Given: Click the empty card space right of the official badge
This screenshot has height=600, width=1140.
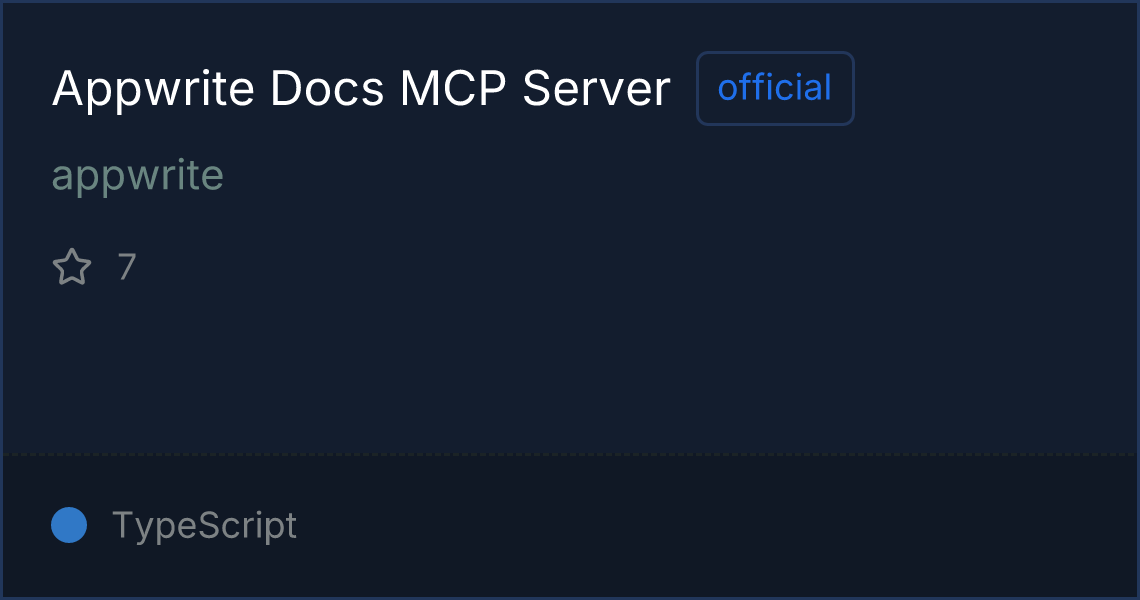Looking at the screenshot, I should (995, 88).
